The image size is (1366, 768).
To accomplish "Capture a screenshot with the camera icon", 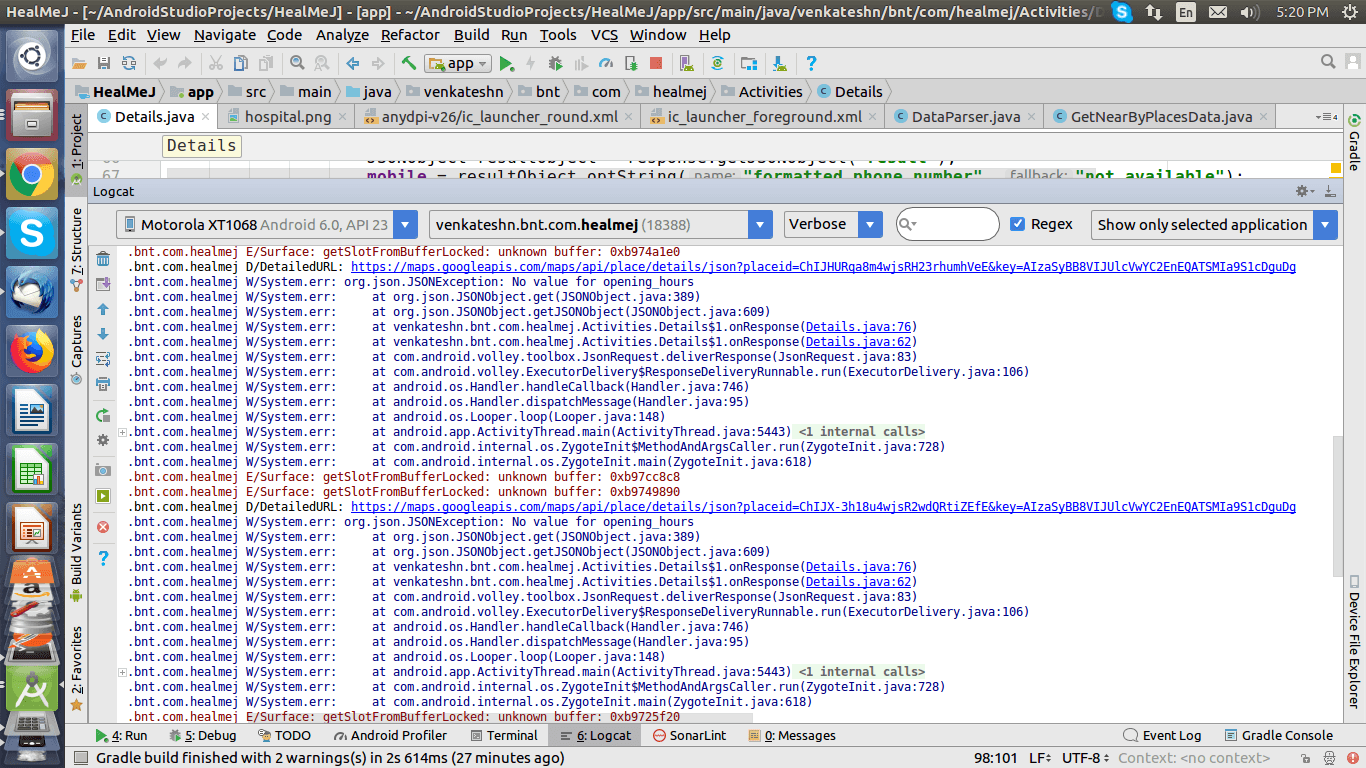I will click(102, 470).
